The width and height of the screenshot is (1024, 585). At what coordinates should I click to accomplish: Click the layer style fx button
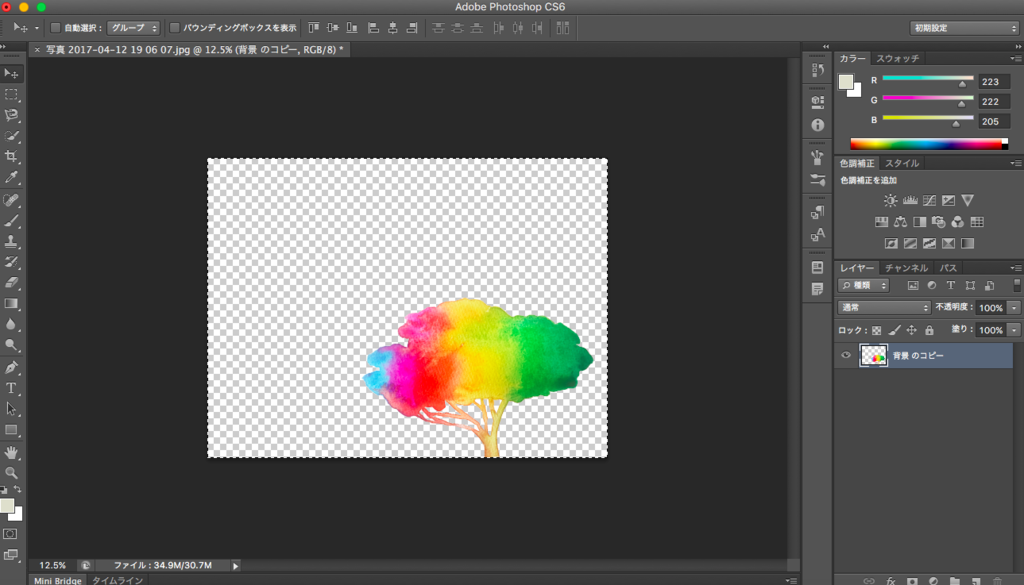pyautogui.click(x=890, y=580)
